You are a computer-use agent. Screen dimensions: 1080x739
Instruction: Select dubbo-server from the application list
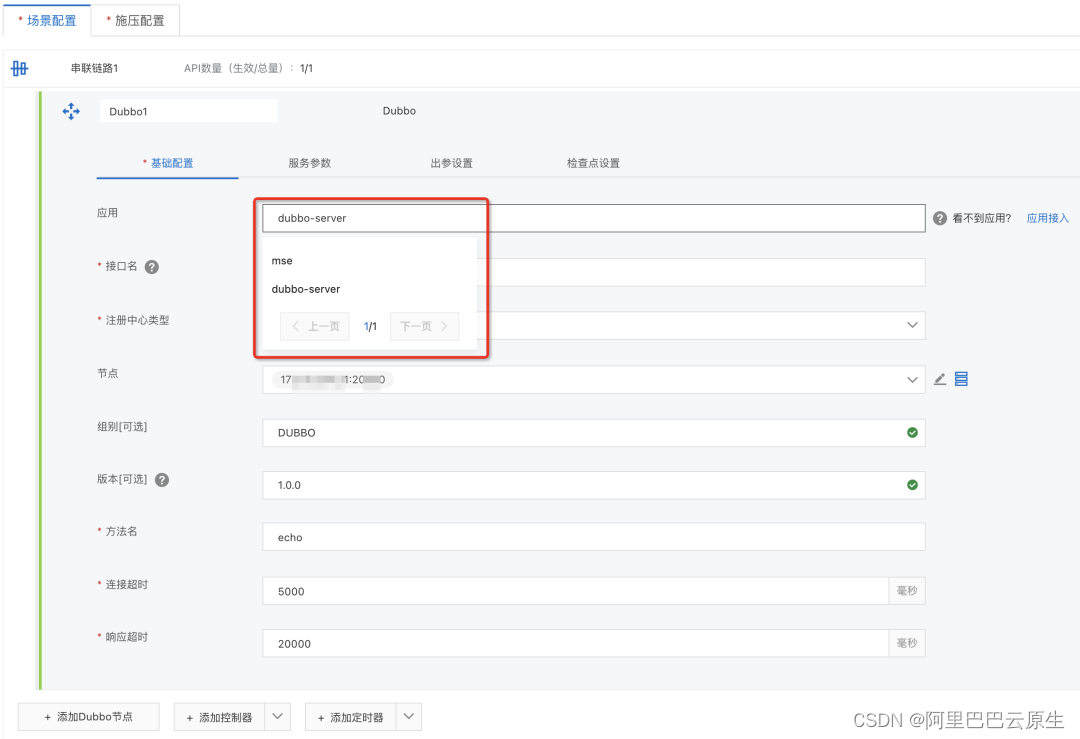pos(370,289)
